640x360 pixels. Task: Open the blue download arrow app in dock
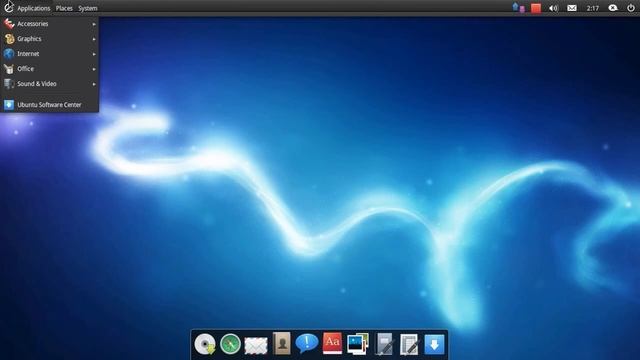click(434, 344)
